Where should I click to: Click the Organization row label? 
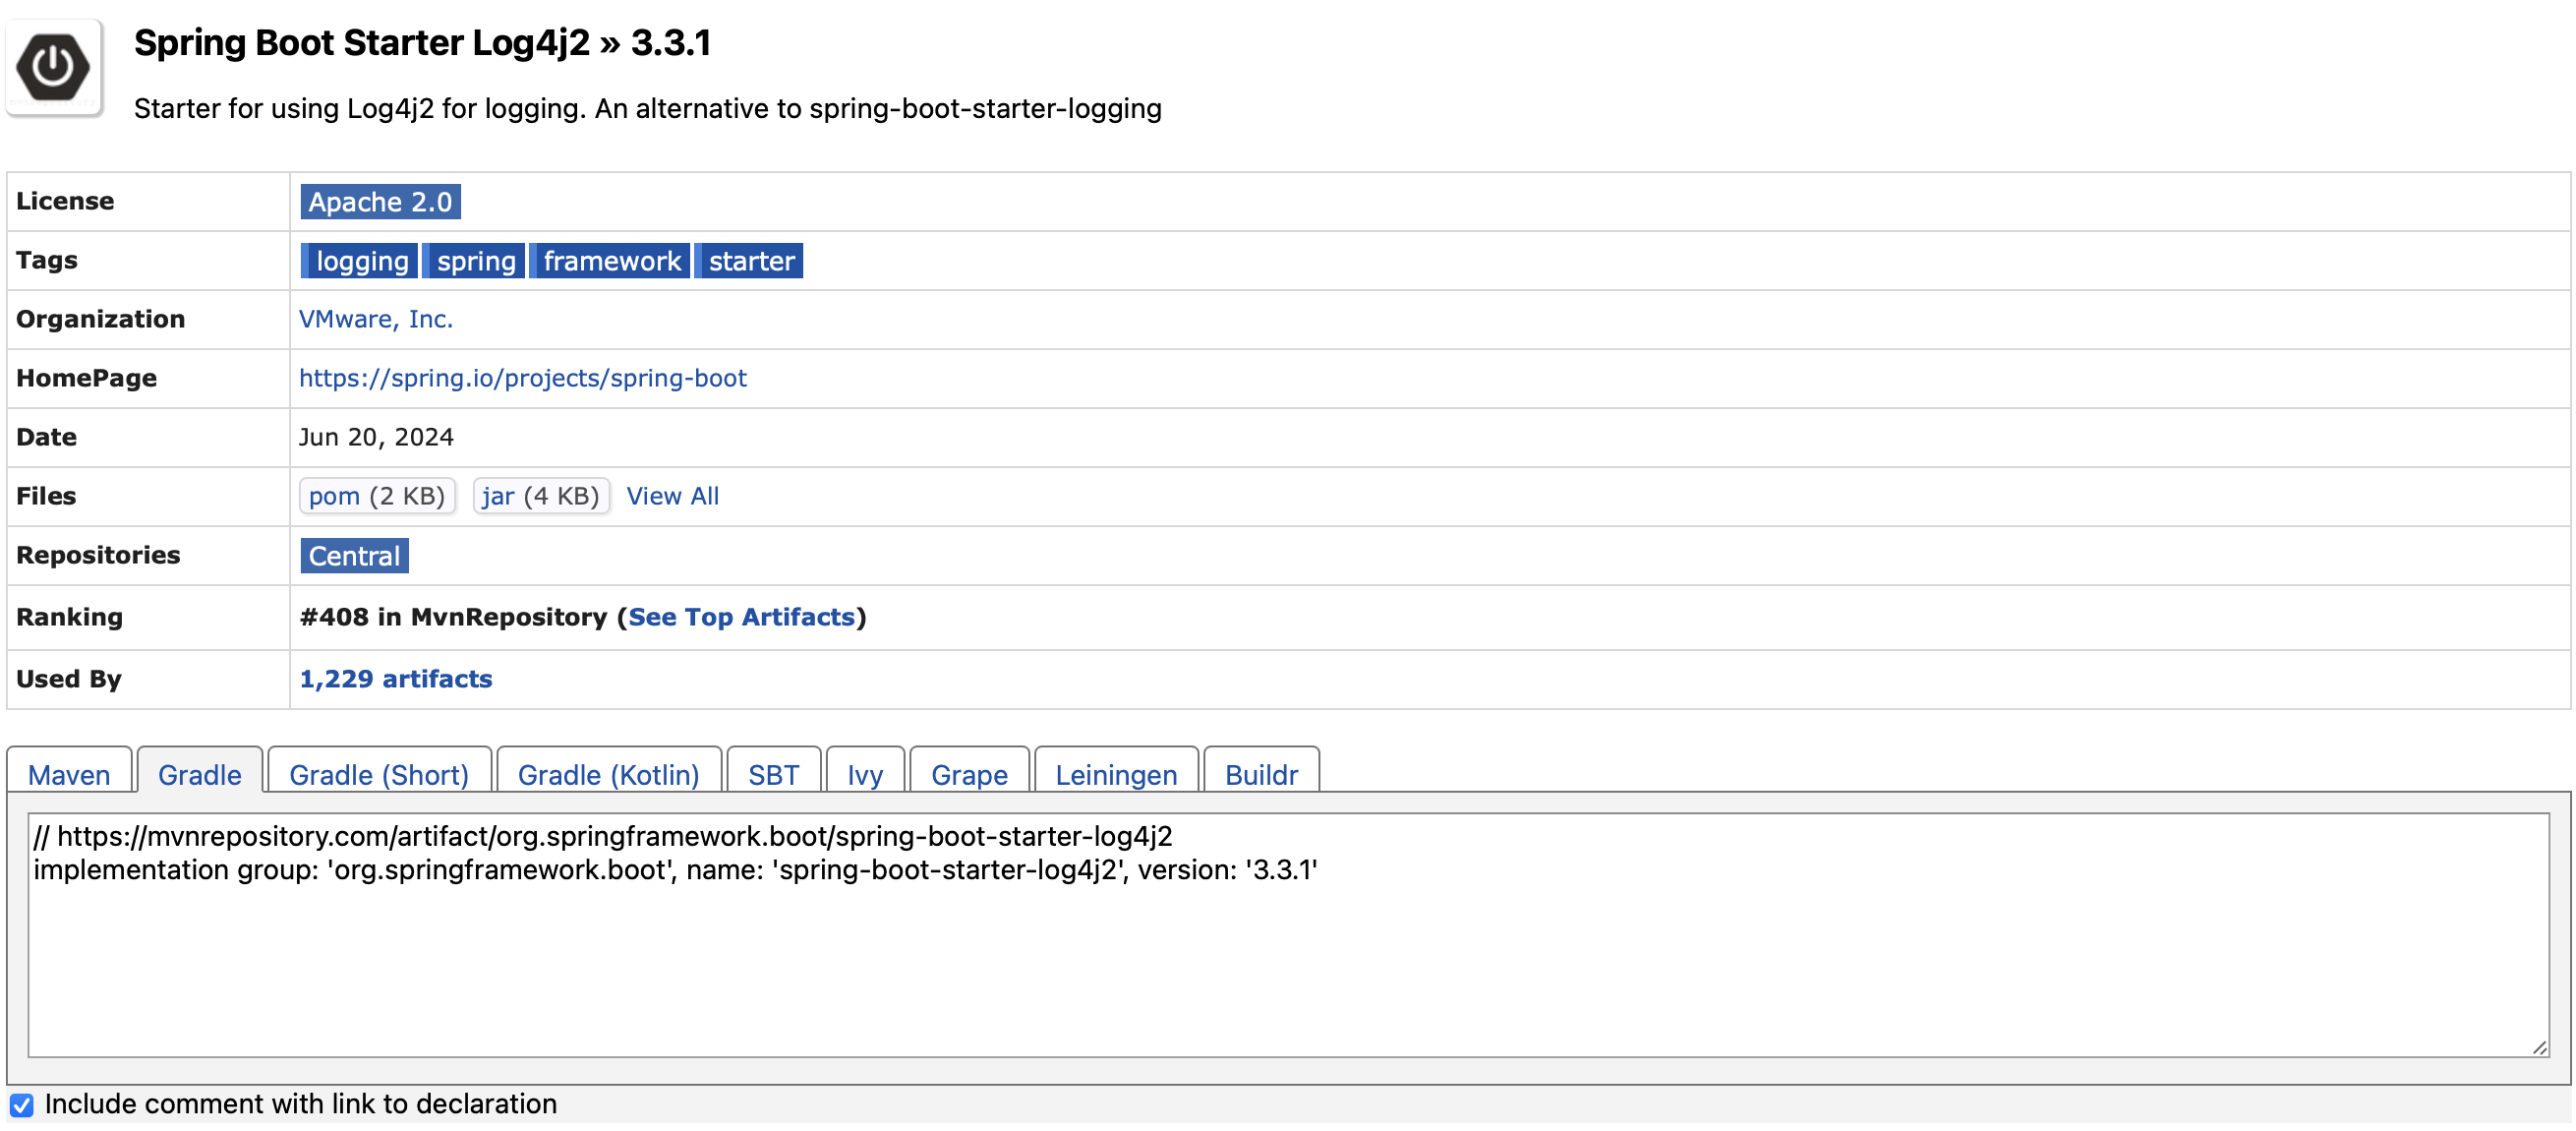(x=100, y=319)
